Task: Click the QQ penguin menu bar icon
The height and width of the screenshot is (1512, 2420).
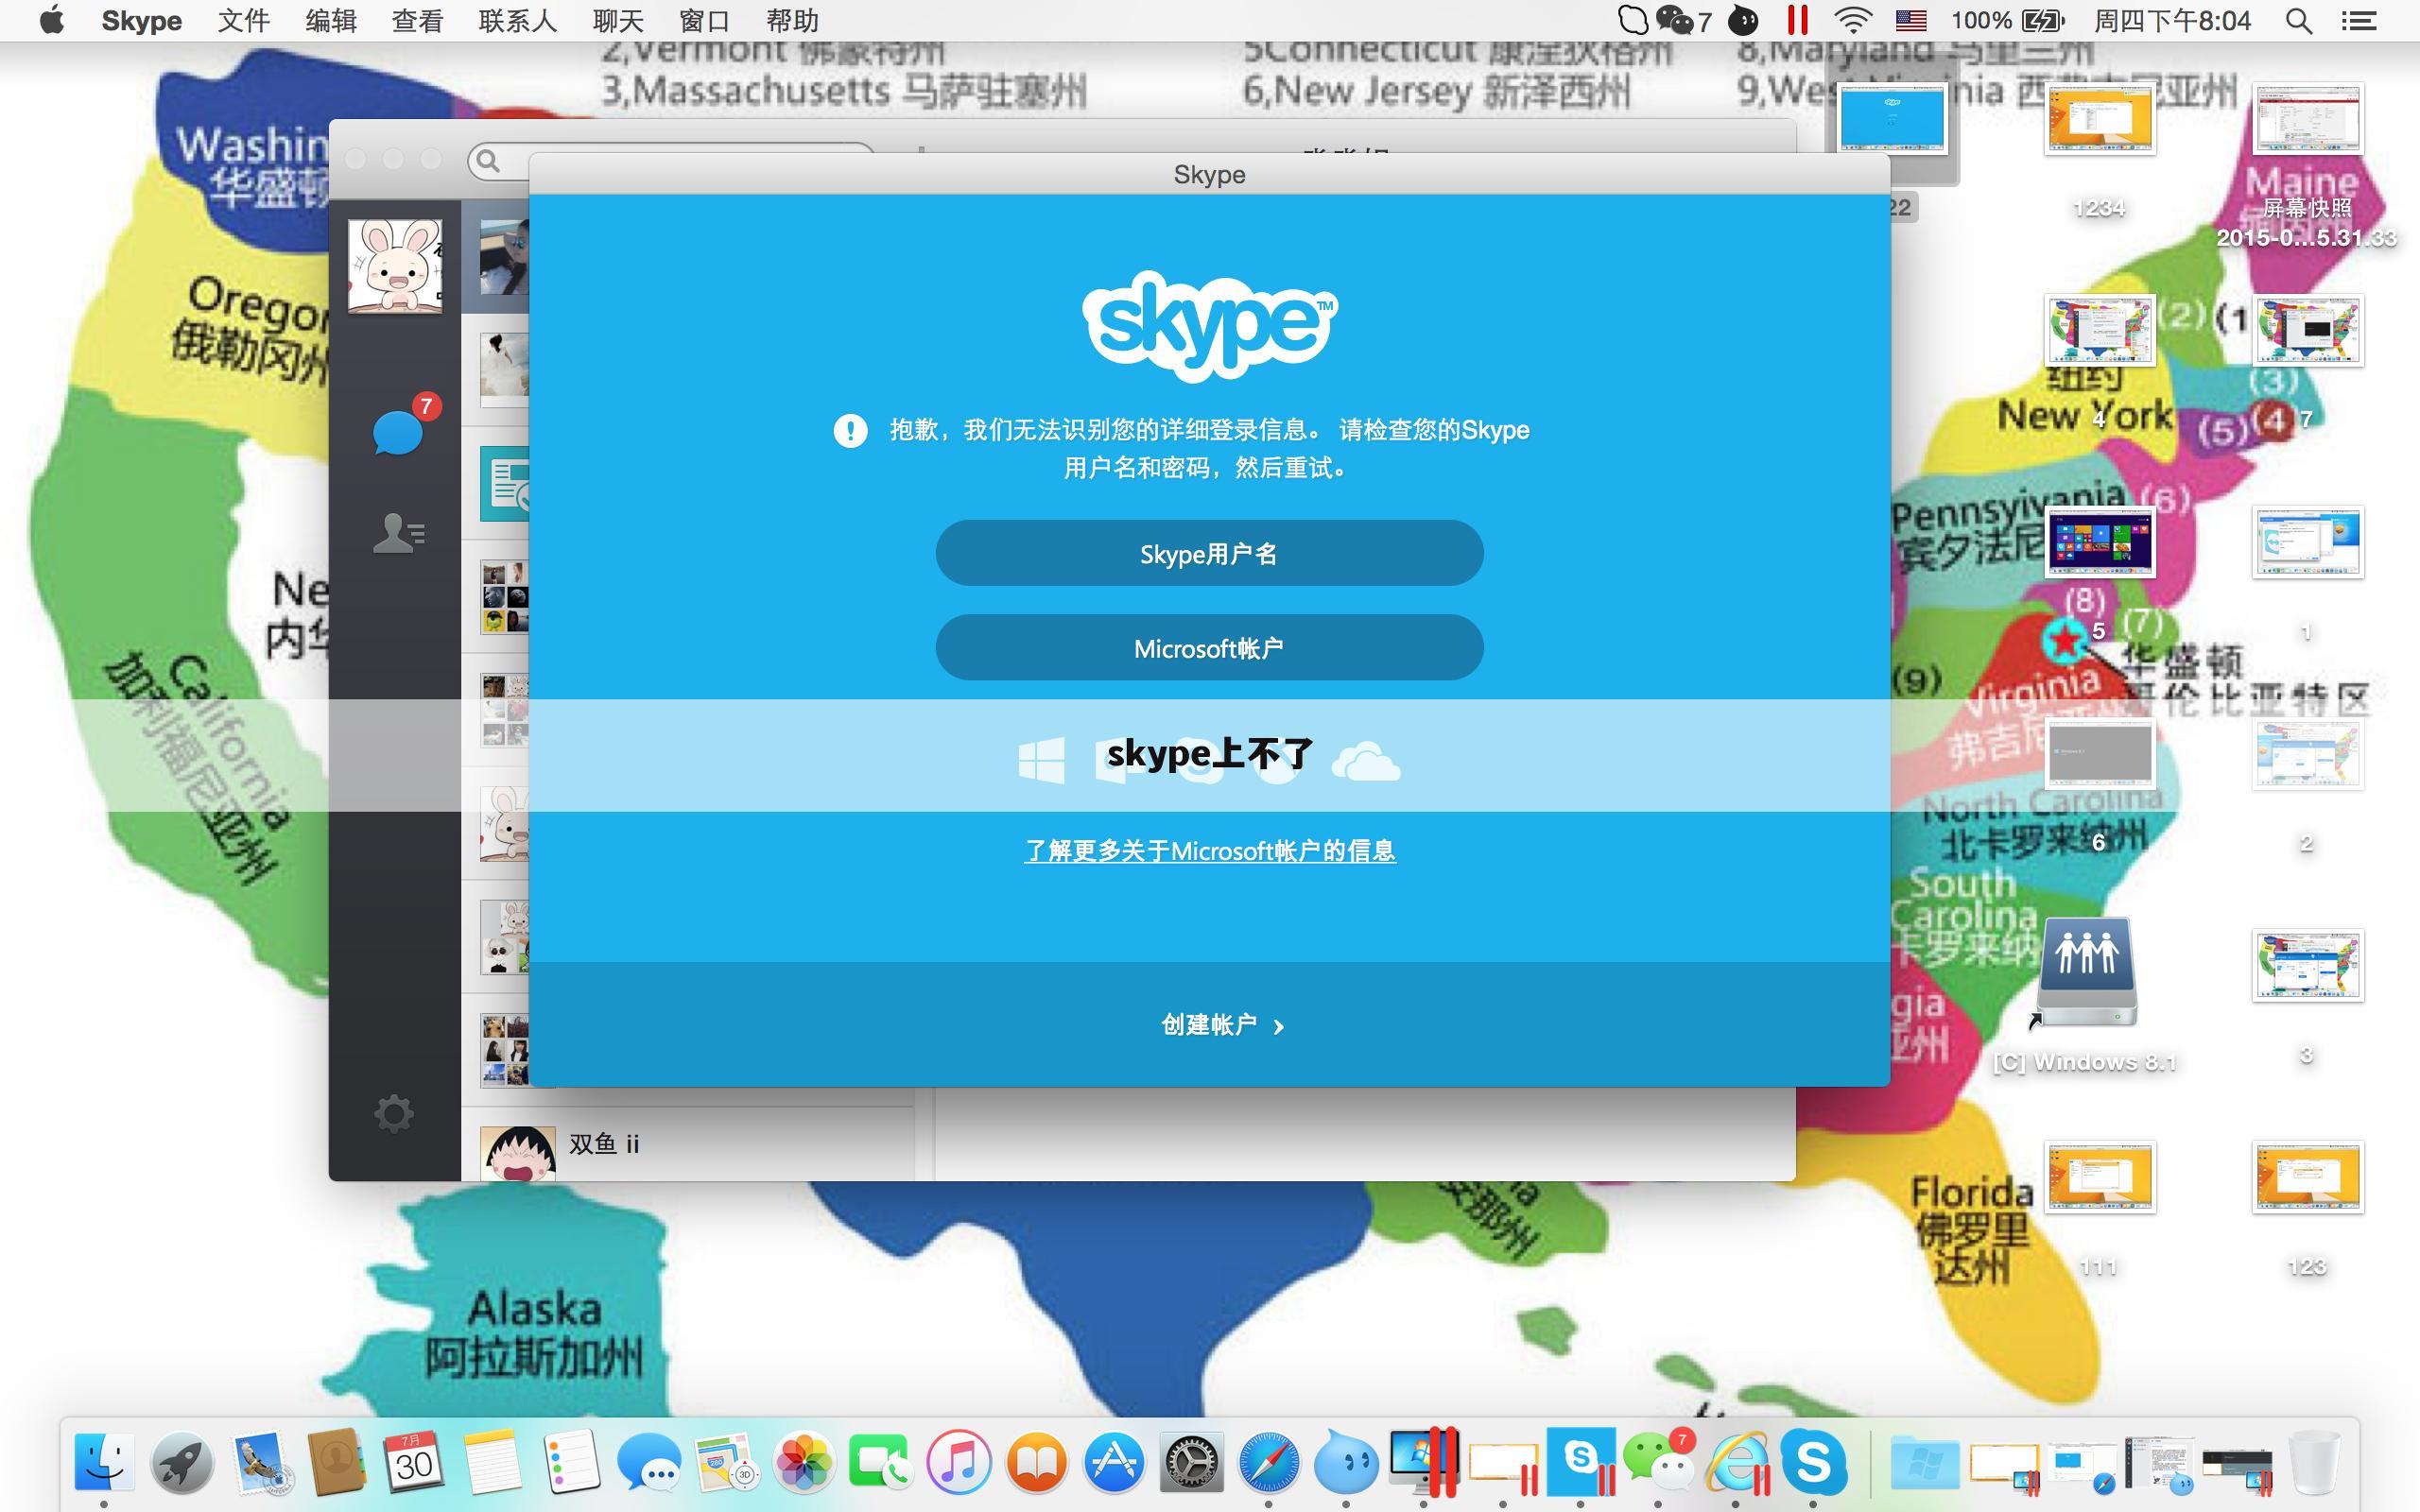Action: (x=1743, y=21)
